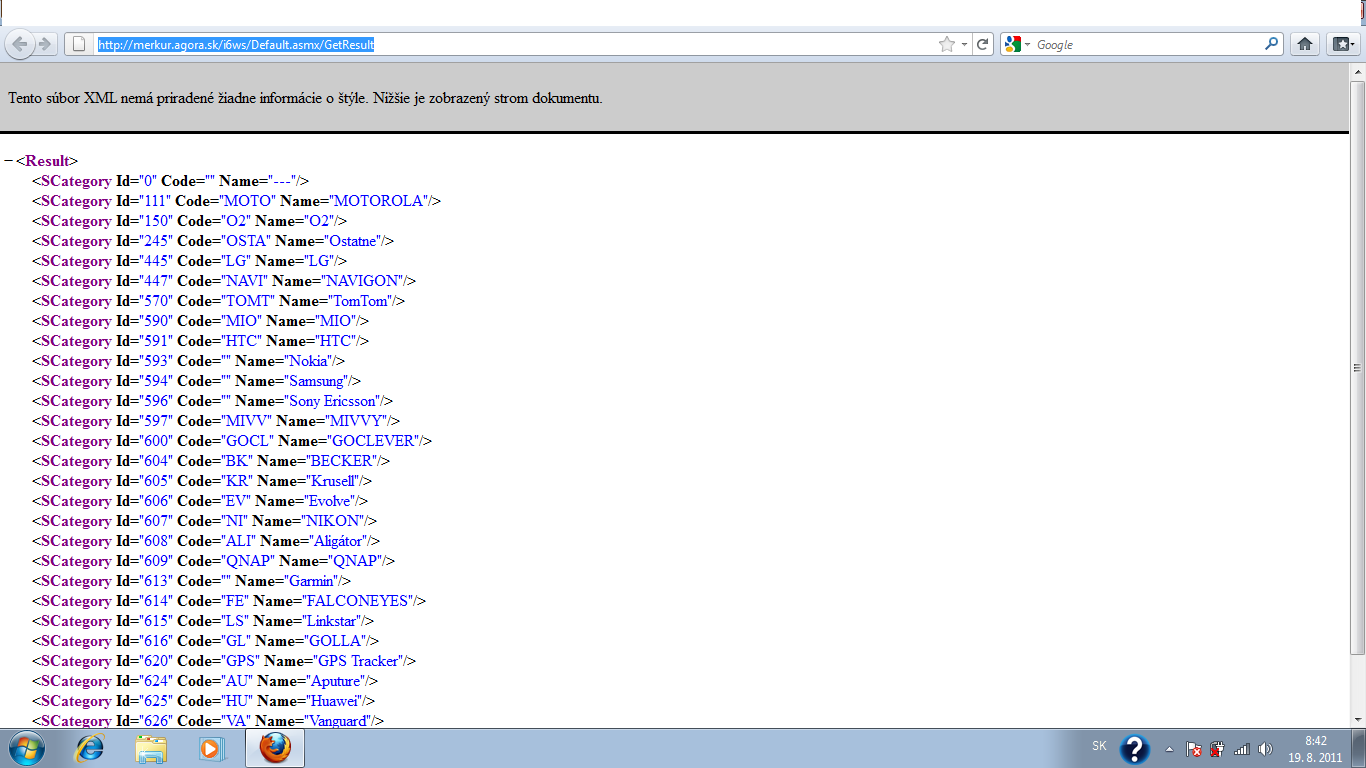Screen dimensions: 1366x768
Task: Click the HTC category row
Action: coord(201,341)
